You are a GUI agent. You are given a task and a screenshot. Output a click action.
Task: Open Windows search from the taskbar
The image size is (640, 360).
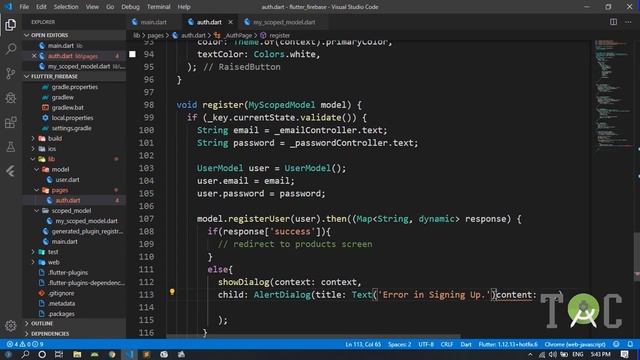pyautogui.click(x=25, y=354)
